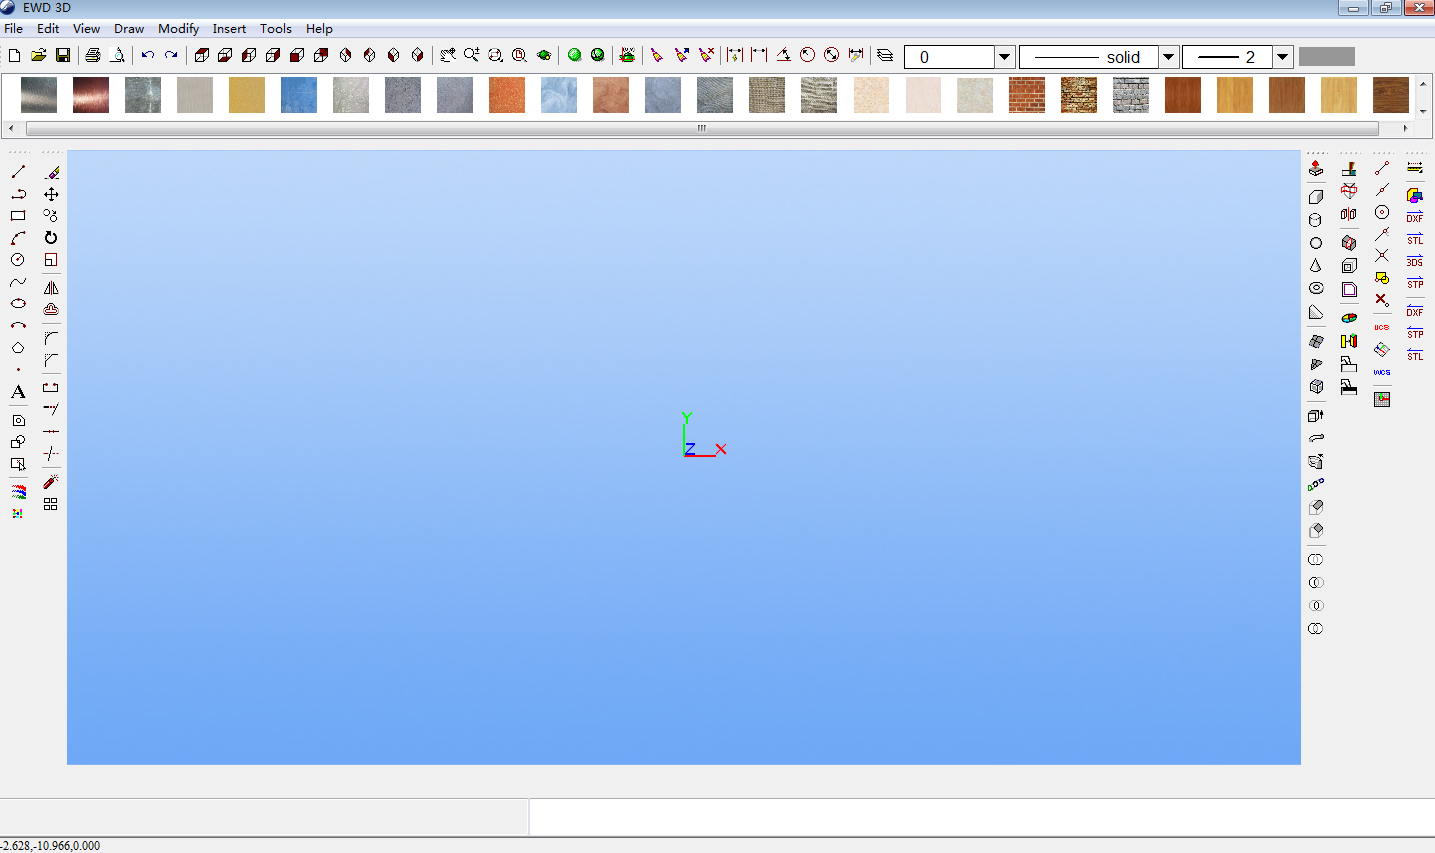Viewport: 1435px width, 853px height.
Task: Create a cone solid primitive
Action: [x=1316, y=266]
